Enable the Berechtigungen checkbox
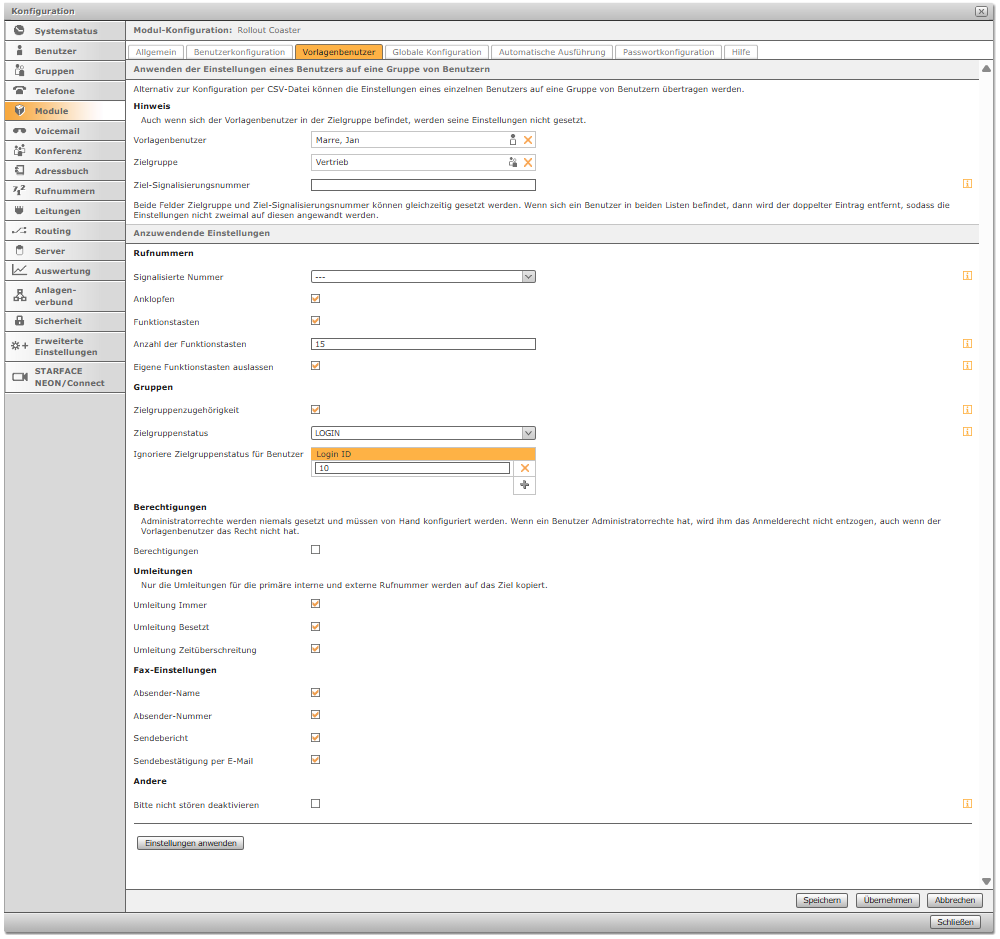This screenshot has width=1000, height=939. pos(316,550)
